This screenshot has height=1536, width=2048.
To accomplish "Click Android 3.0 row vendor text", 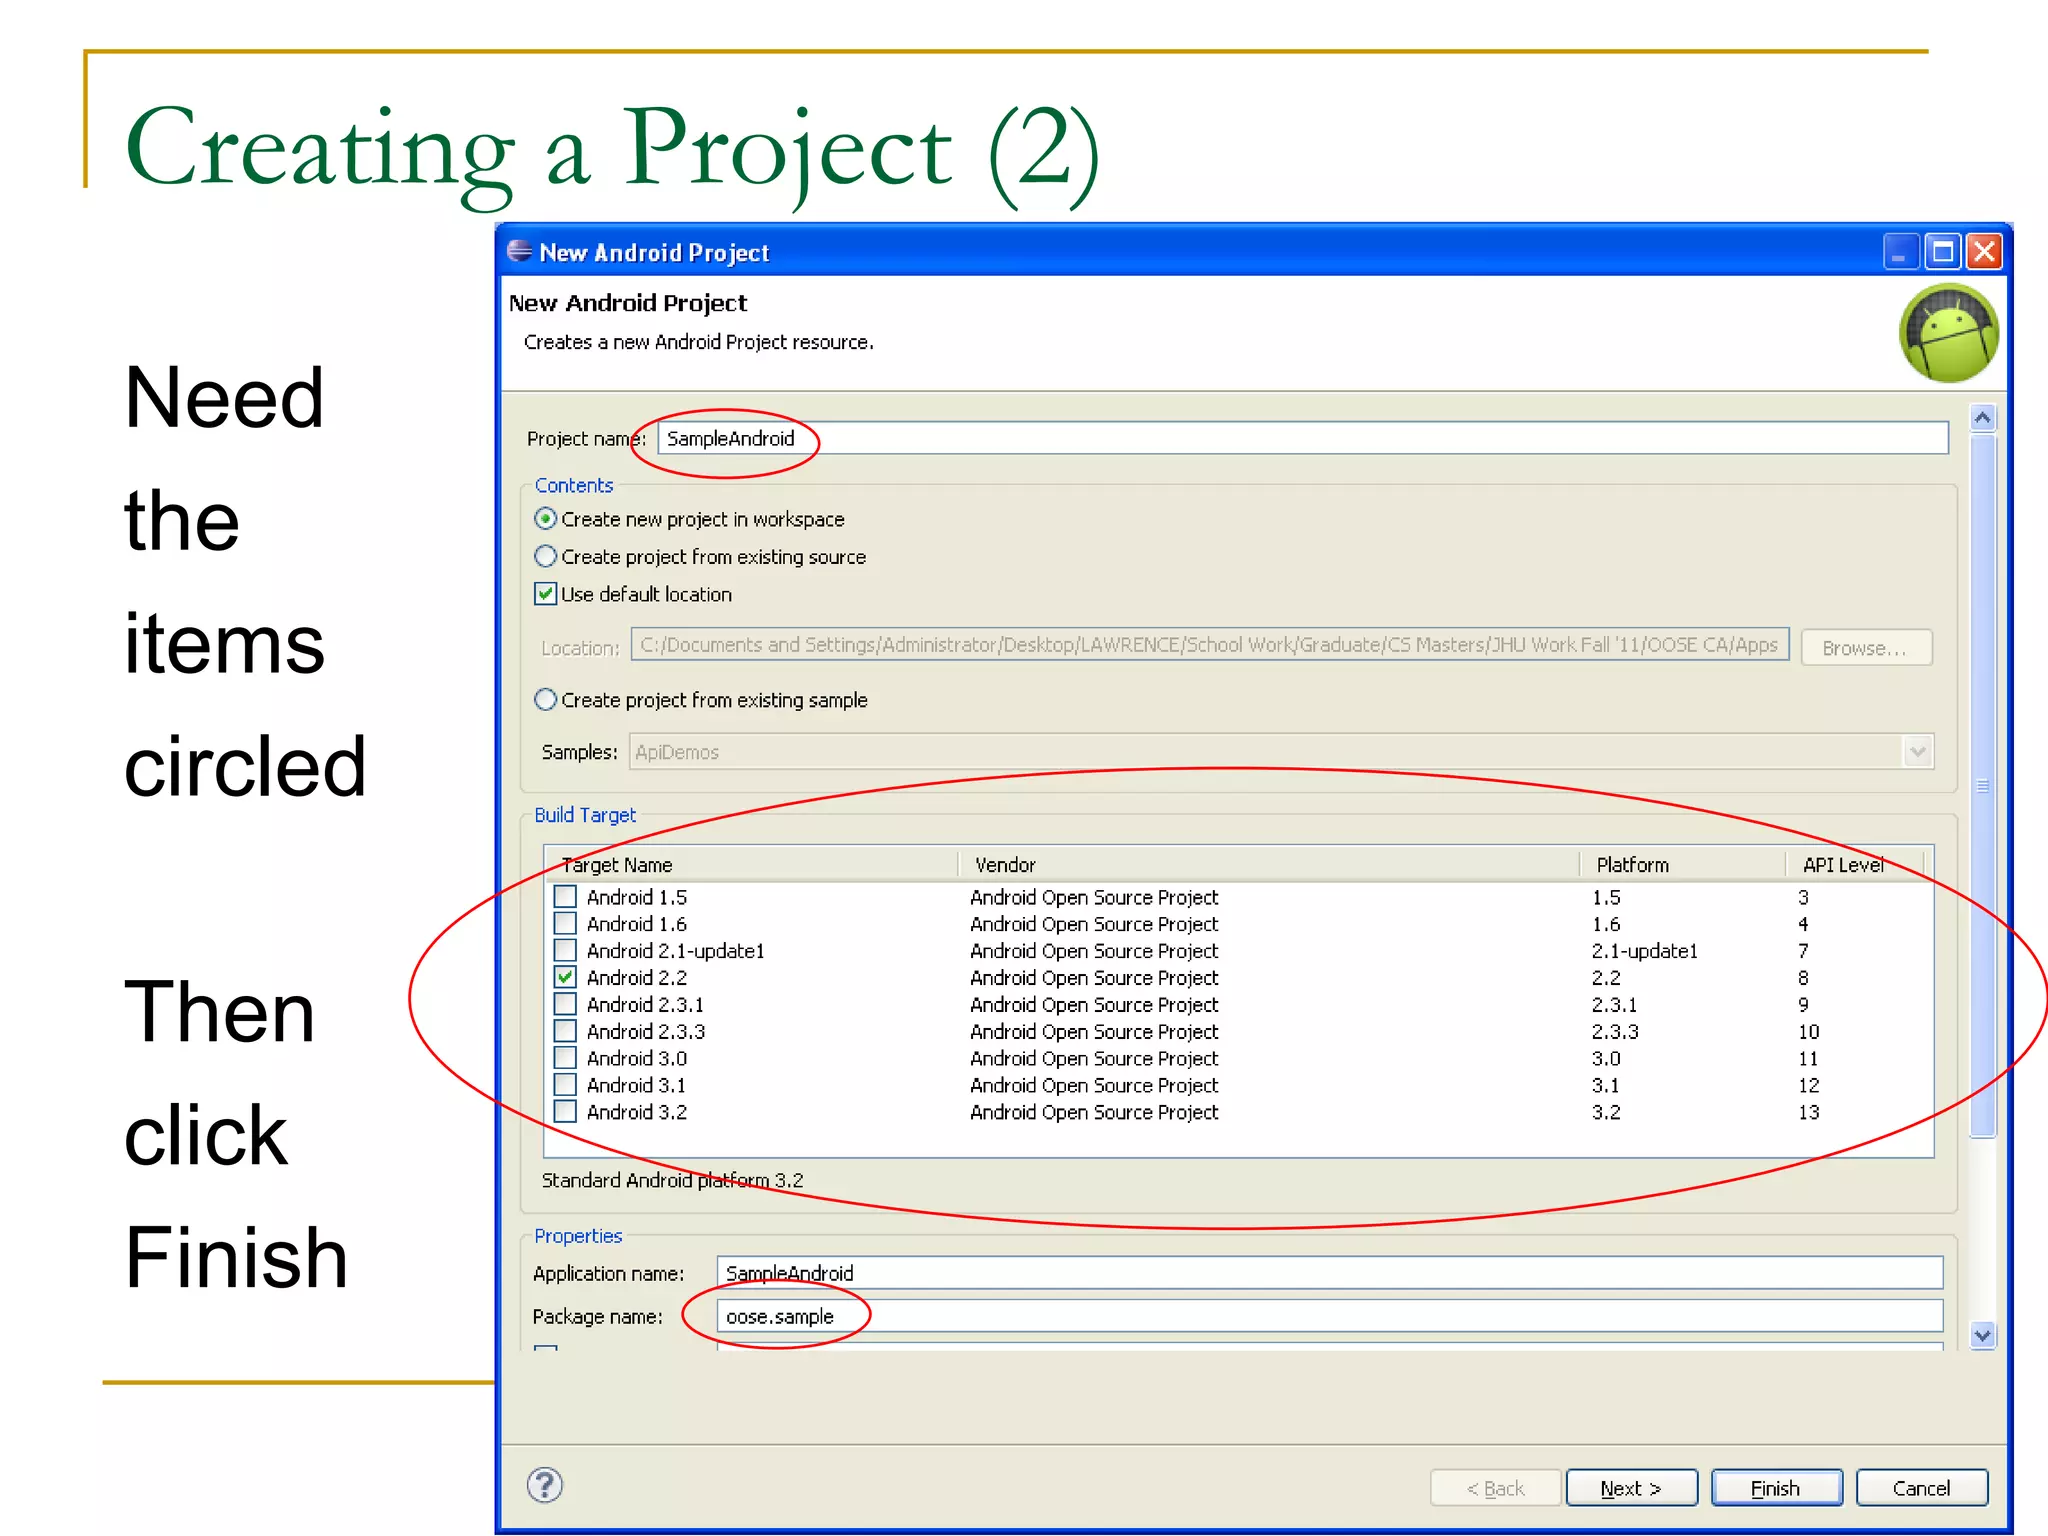I will coord(1094,1058).
